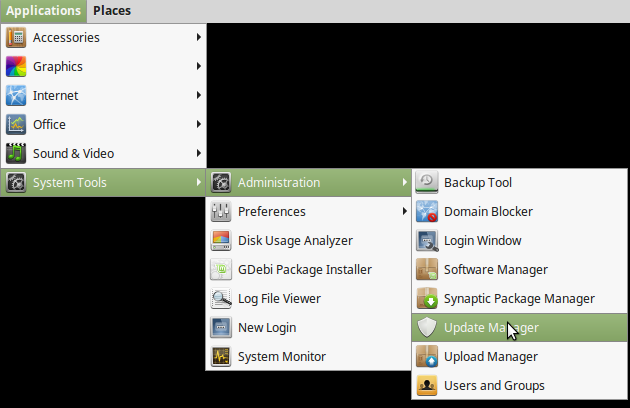Click the Backup Tool clock icon
The height and width of the screenshot is (408, 630).
click(x=427, y=182)
